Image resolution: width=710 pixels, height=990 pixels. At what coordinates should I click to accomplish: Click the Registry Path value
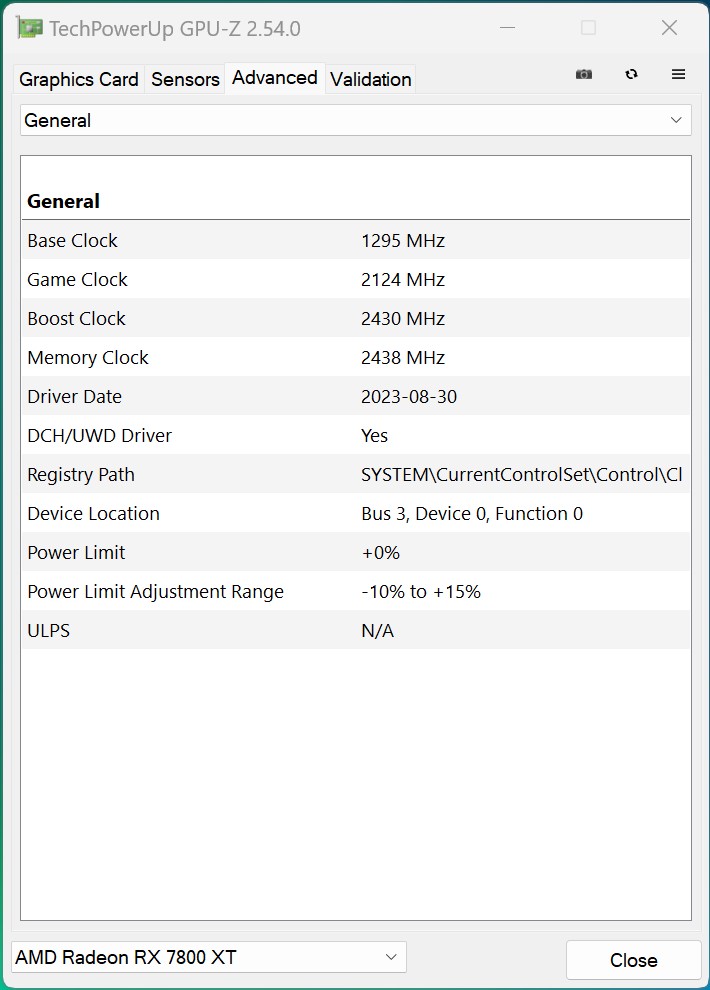(521, 475)
